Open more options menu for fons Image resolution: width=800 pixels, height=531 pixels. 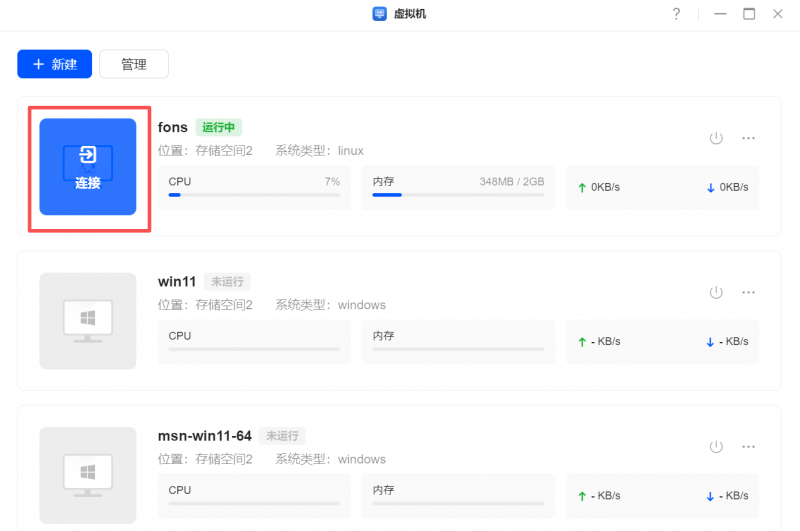pos(748,138)
